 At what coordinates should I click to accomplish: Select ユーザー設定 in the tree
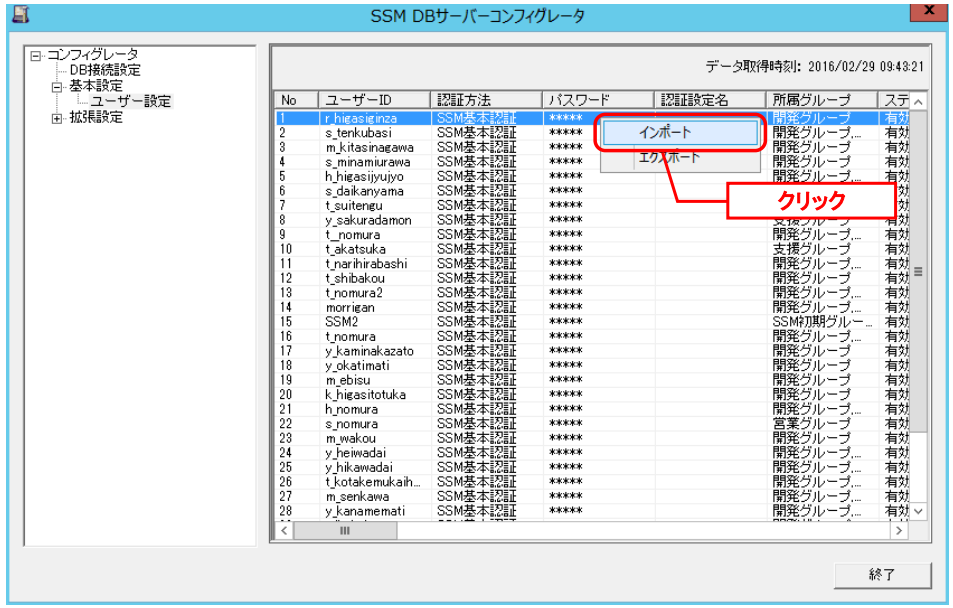pyautogui.click(x=131, y=101)
